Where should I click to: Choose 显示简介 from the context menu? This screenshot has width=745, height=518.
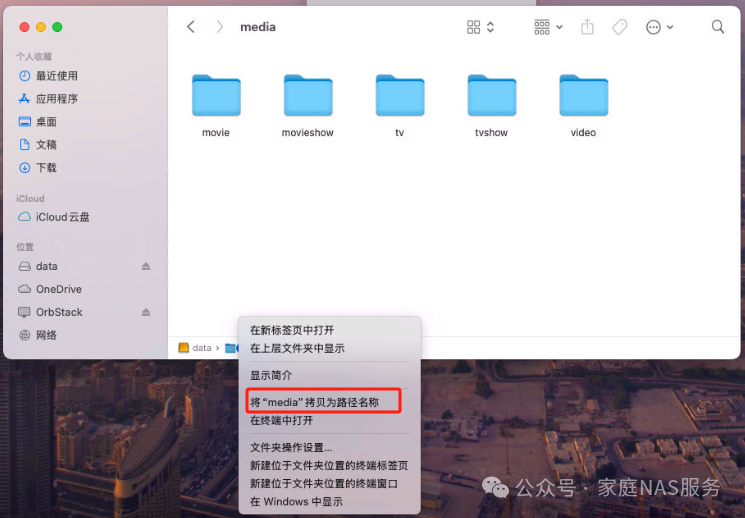(271, 375)
